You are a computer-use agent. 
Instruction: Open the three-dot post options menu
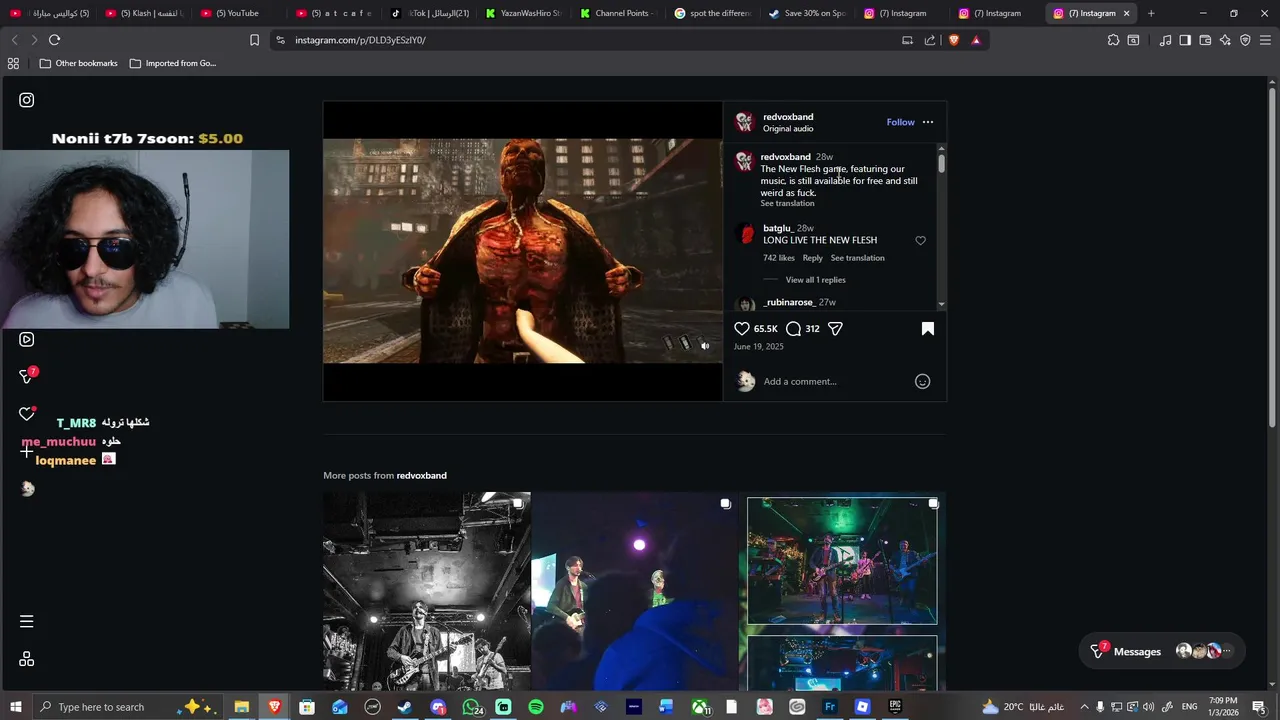pos(928,122)
